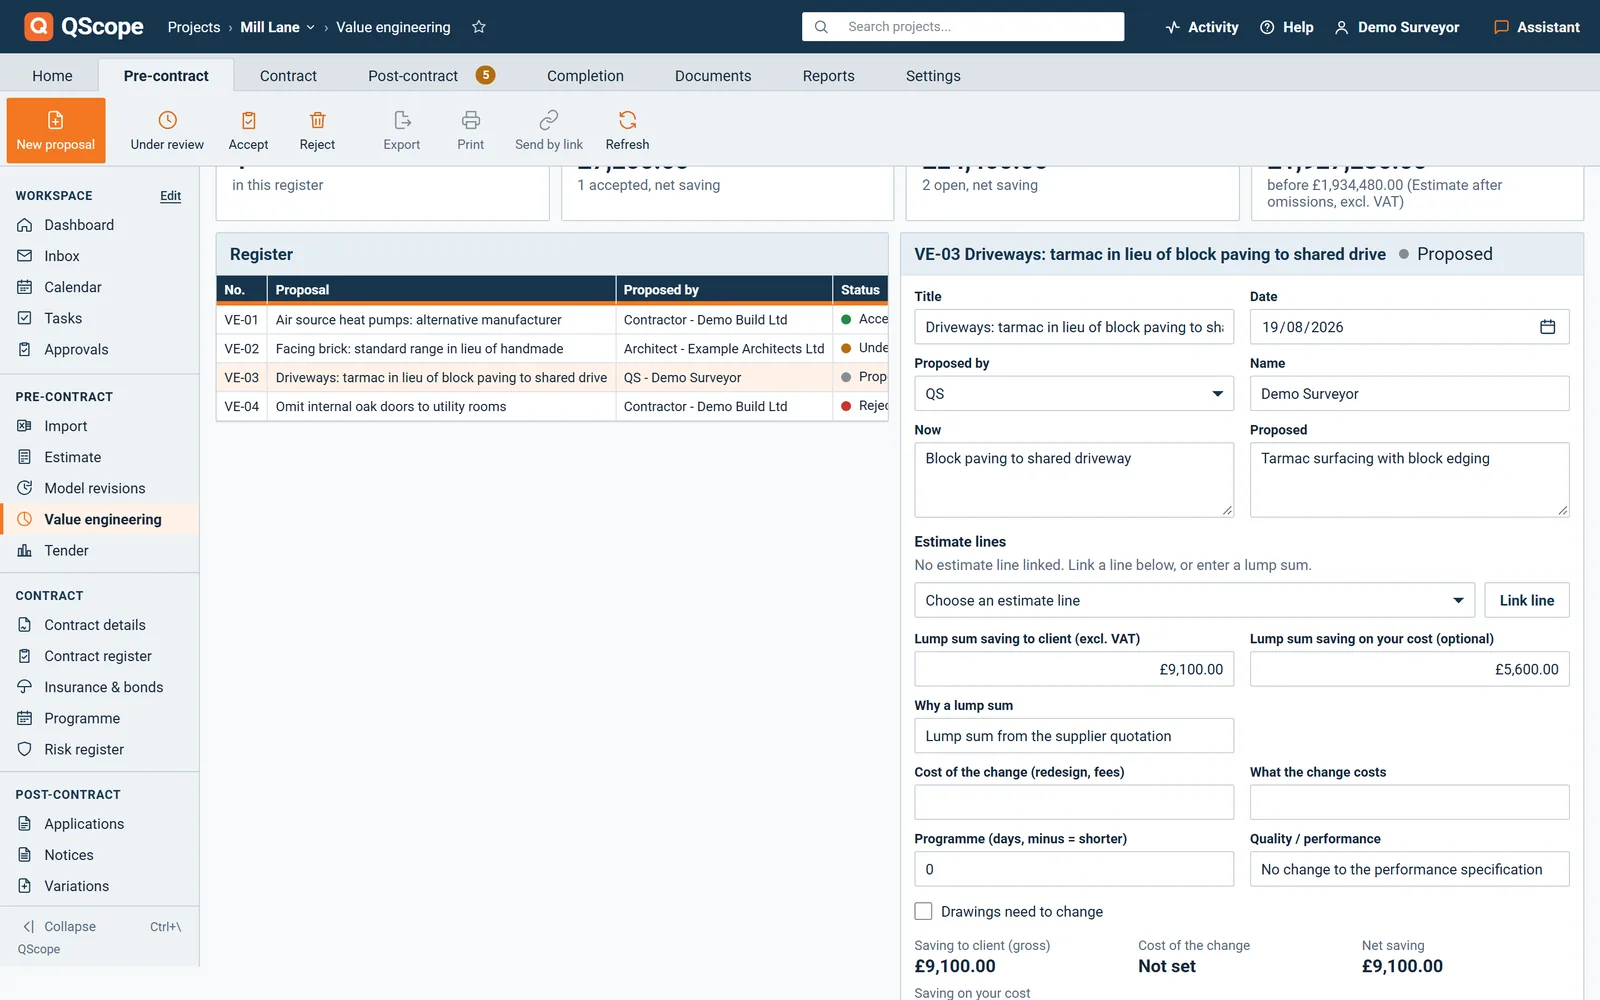The width and height of the screenshot is (1600, 1000).
Task: Create a New proposal
Action: pos(56,130)
